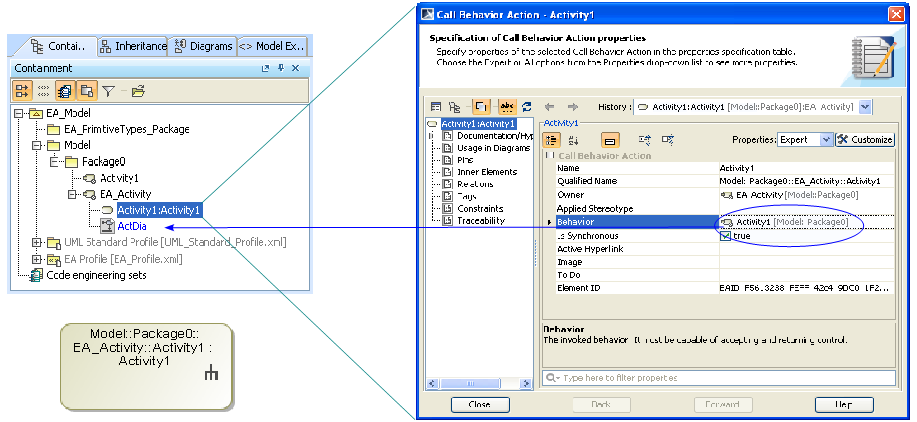The height and width of the screenshot is (422, 917).
Task: Select the Activity1:Activity1 node in Containment tree
Action: pos(160,210)
